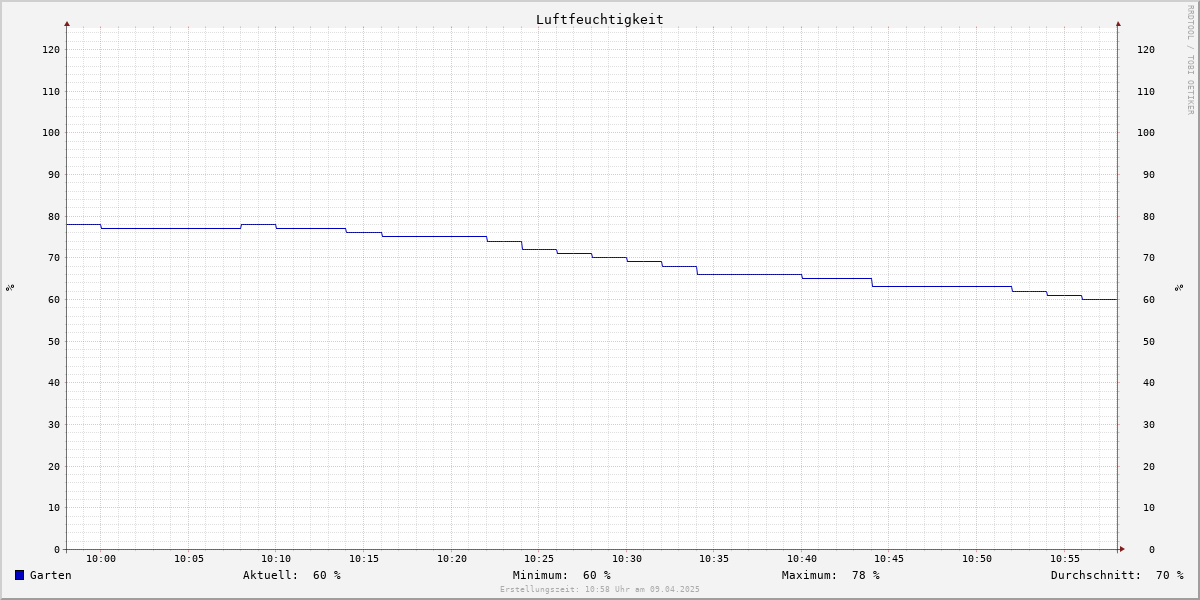Select the "Maximum: 78 %" statistic
Screen dimensions: 1200x600
(831, 575)
